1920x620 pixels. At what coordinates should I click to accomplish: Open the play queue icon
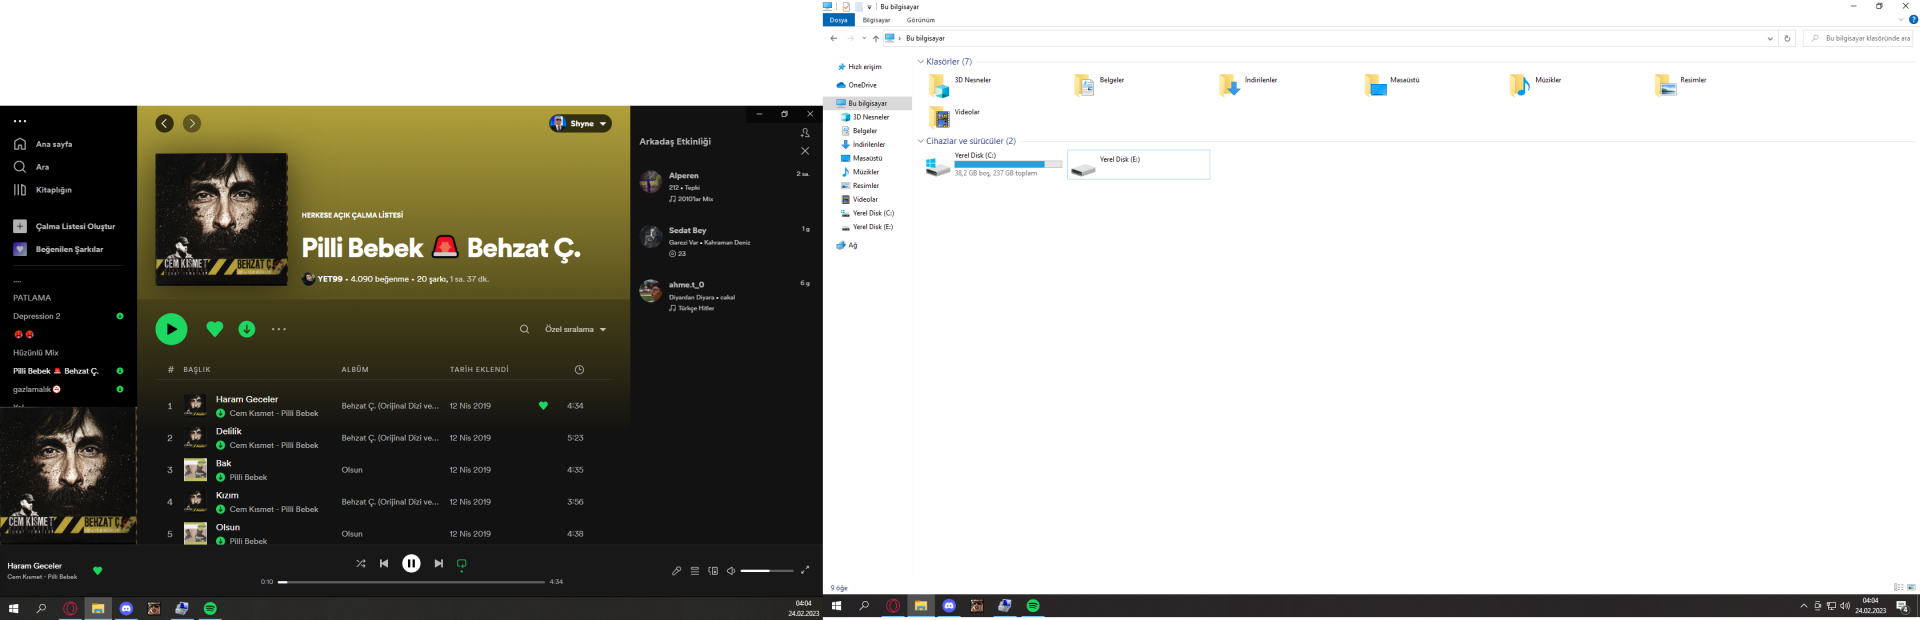[694, 571]
